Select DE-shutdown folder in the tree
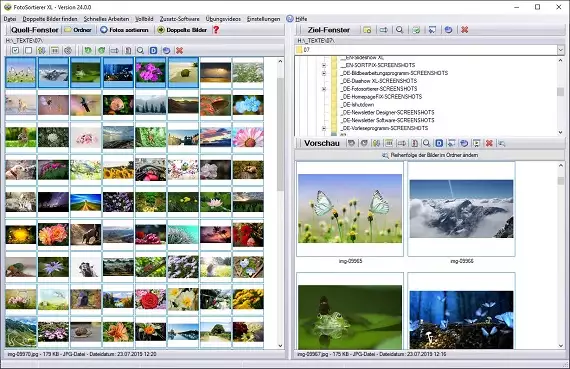Viewport: 570px width, 369px height. pos(357,105)
